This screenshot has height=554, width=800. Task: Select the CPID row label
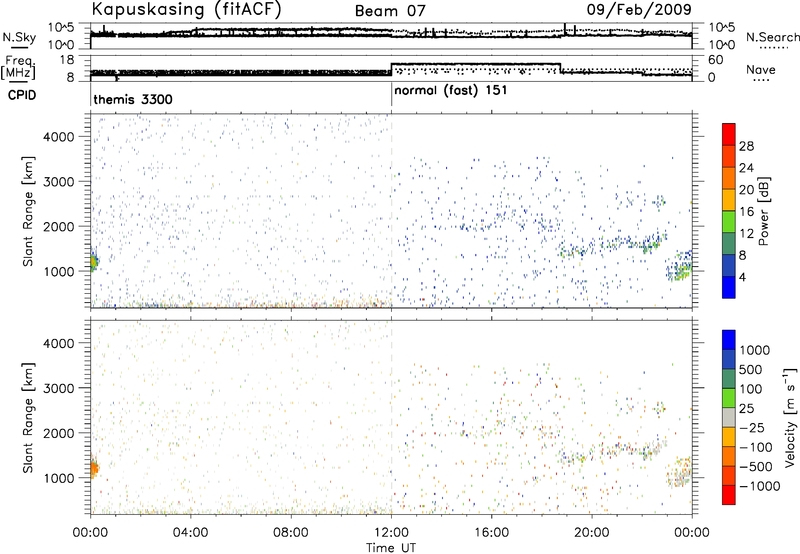(22, 95)
